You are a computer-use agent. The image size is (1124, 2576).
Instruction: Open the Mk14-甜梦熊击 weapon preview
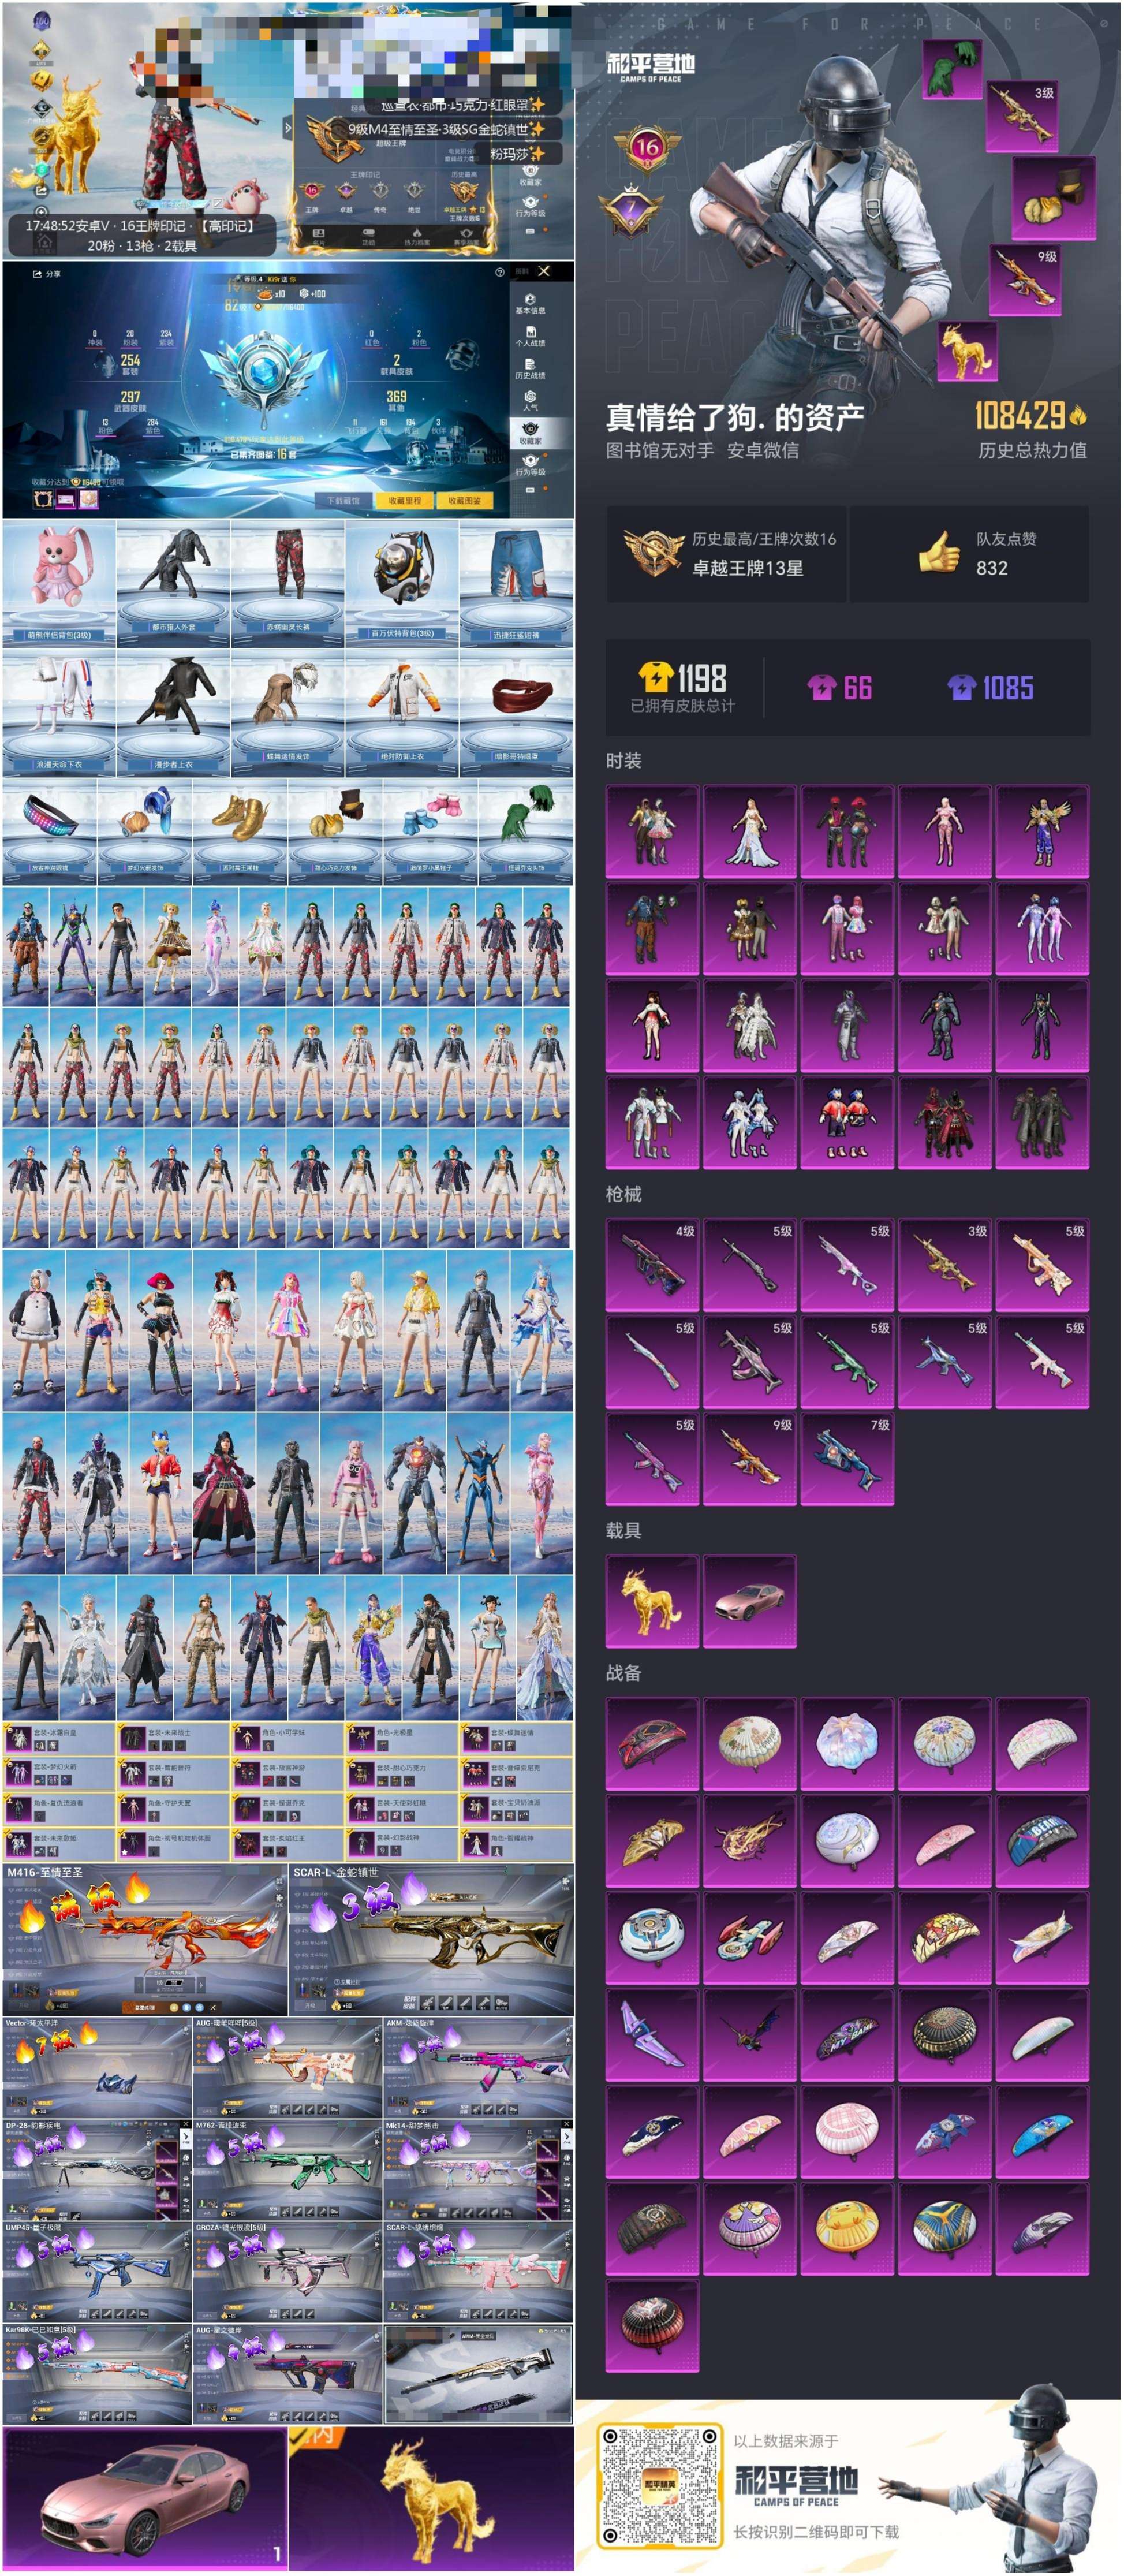pyautogui.click(x=479, y=2169)
